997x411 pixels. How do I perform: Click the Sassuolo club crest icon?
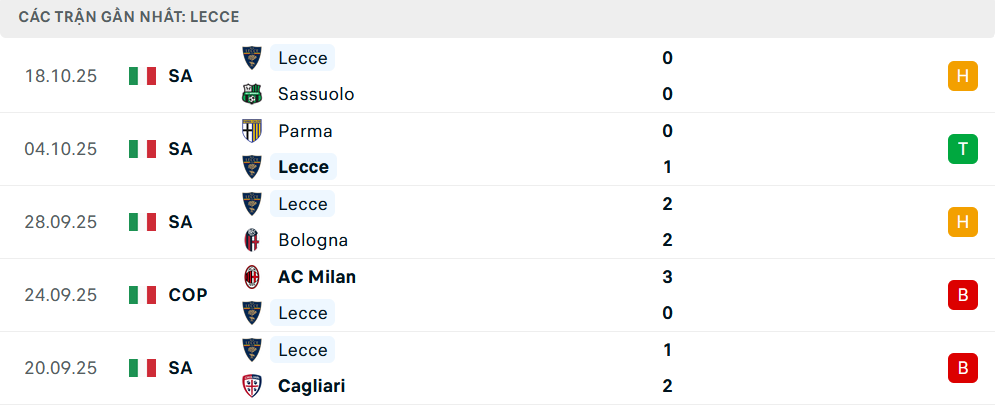251,94
